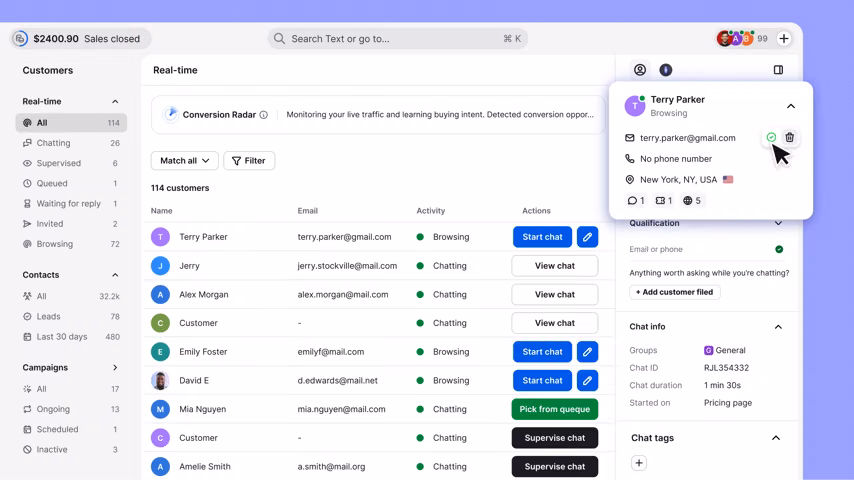Pick Mia Nguyen from queue

pyautogui.click(x=554, y=409)
